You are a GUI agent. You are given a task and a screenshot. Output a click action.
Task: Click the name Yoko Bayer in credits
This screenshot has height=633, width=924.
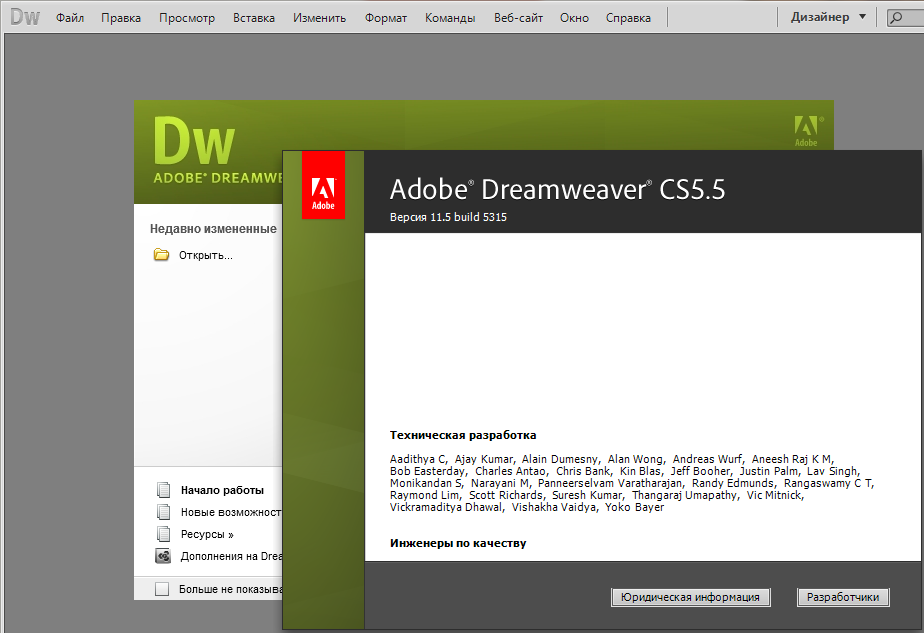tap(634, 507)
